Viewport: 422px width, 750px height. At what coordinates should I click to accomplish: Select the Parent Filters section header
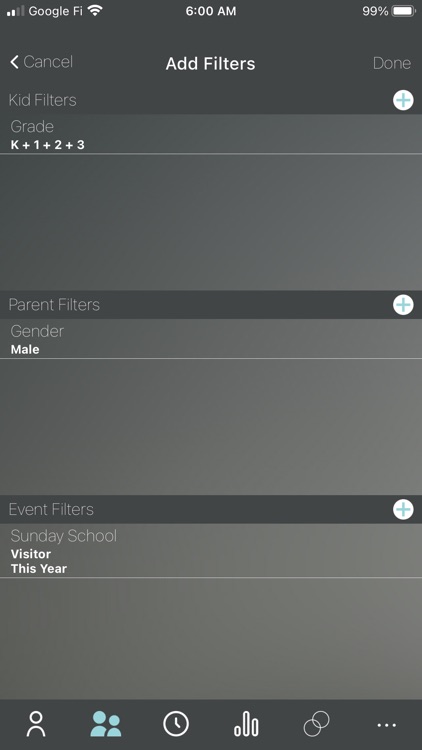coord(54,305)
